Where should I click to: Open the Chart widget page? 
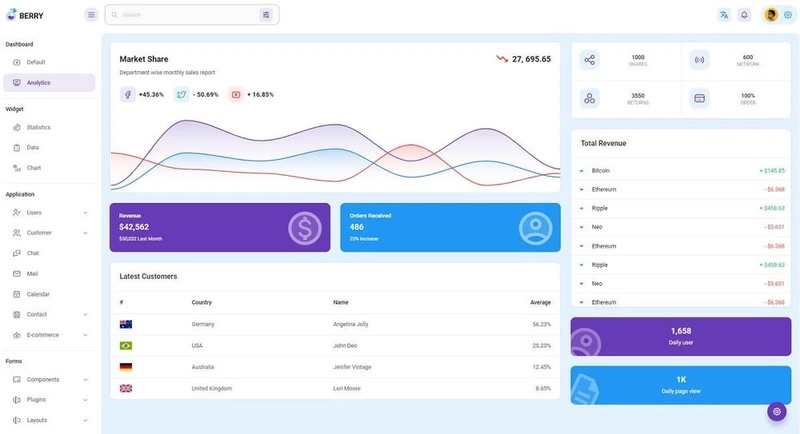(x=49, y=168)
